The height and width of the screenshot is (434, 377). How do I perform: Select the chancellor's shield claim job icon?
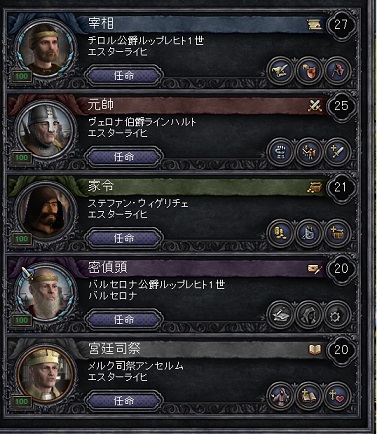(309, 71)
